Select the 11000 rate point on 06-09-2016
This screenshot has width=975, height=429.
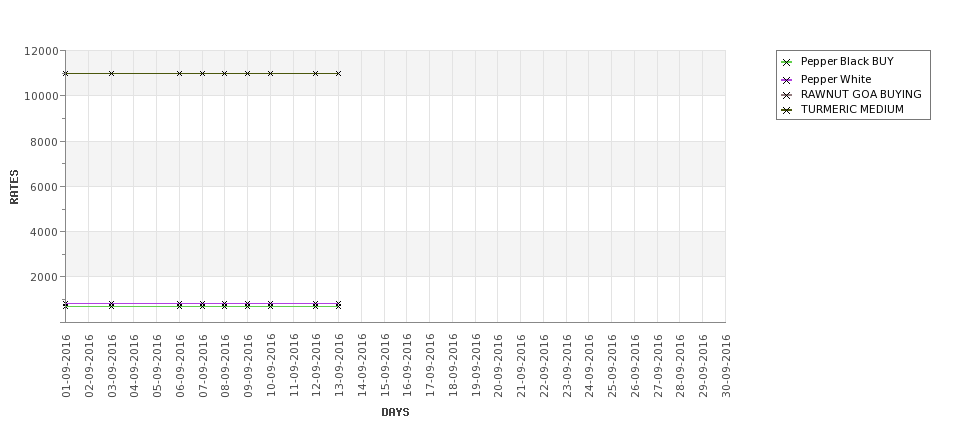point(180,73)
